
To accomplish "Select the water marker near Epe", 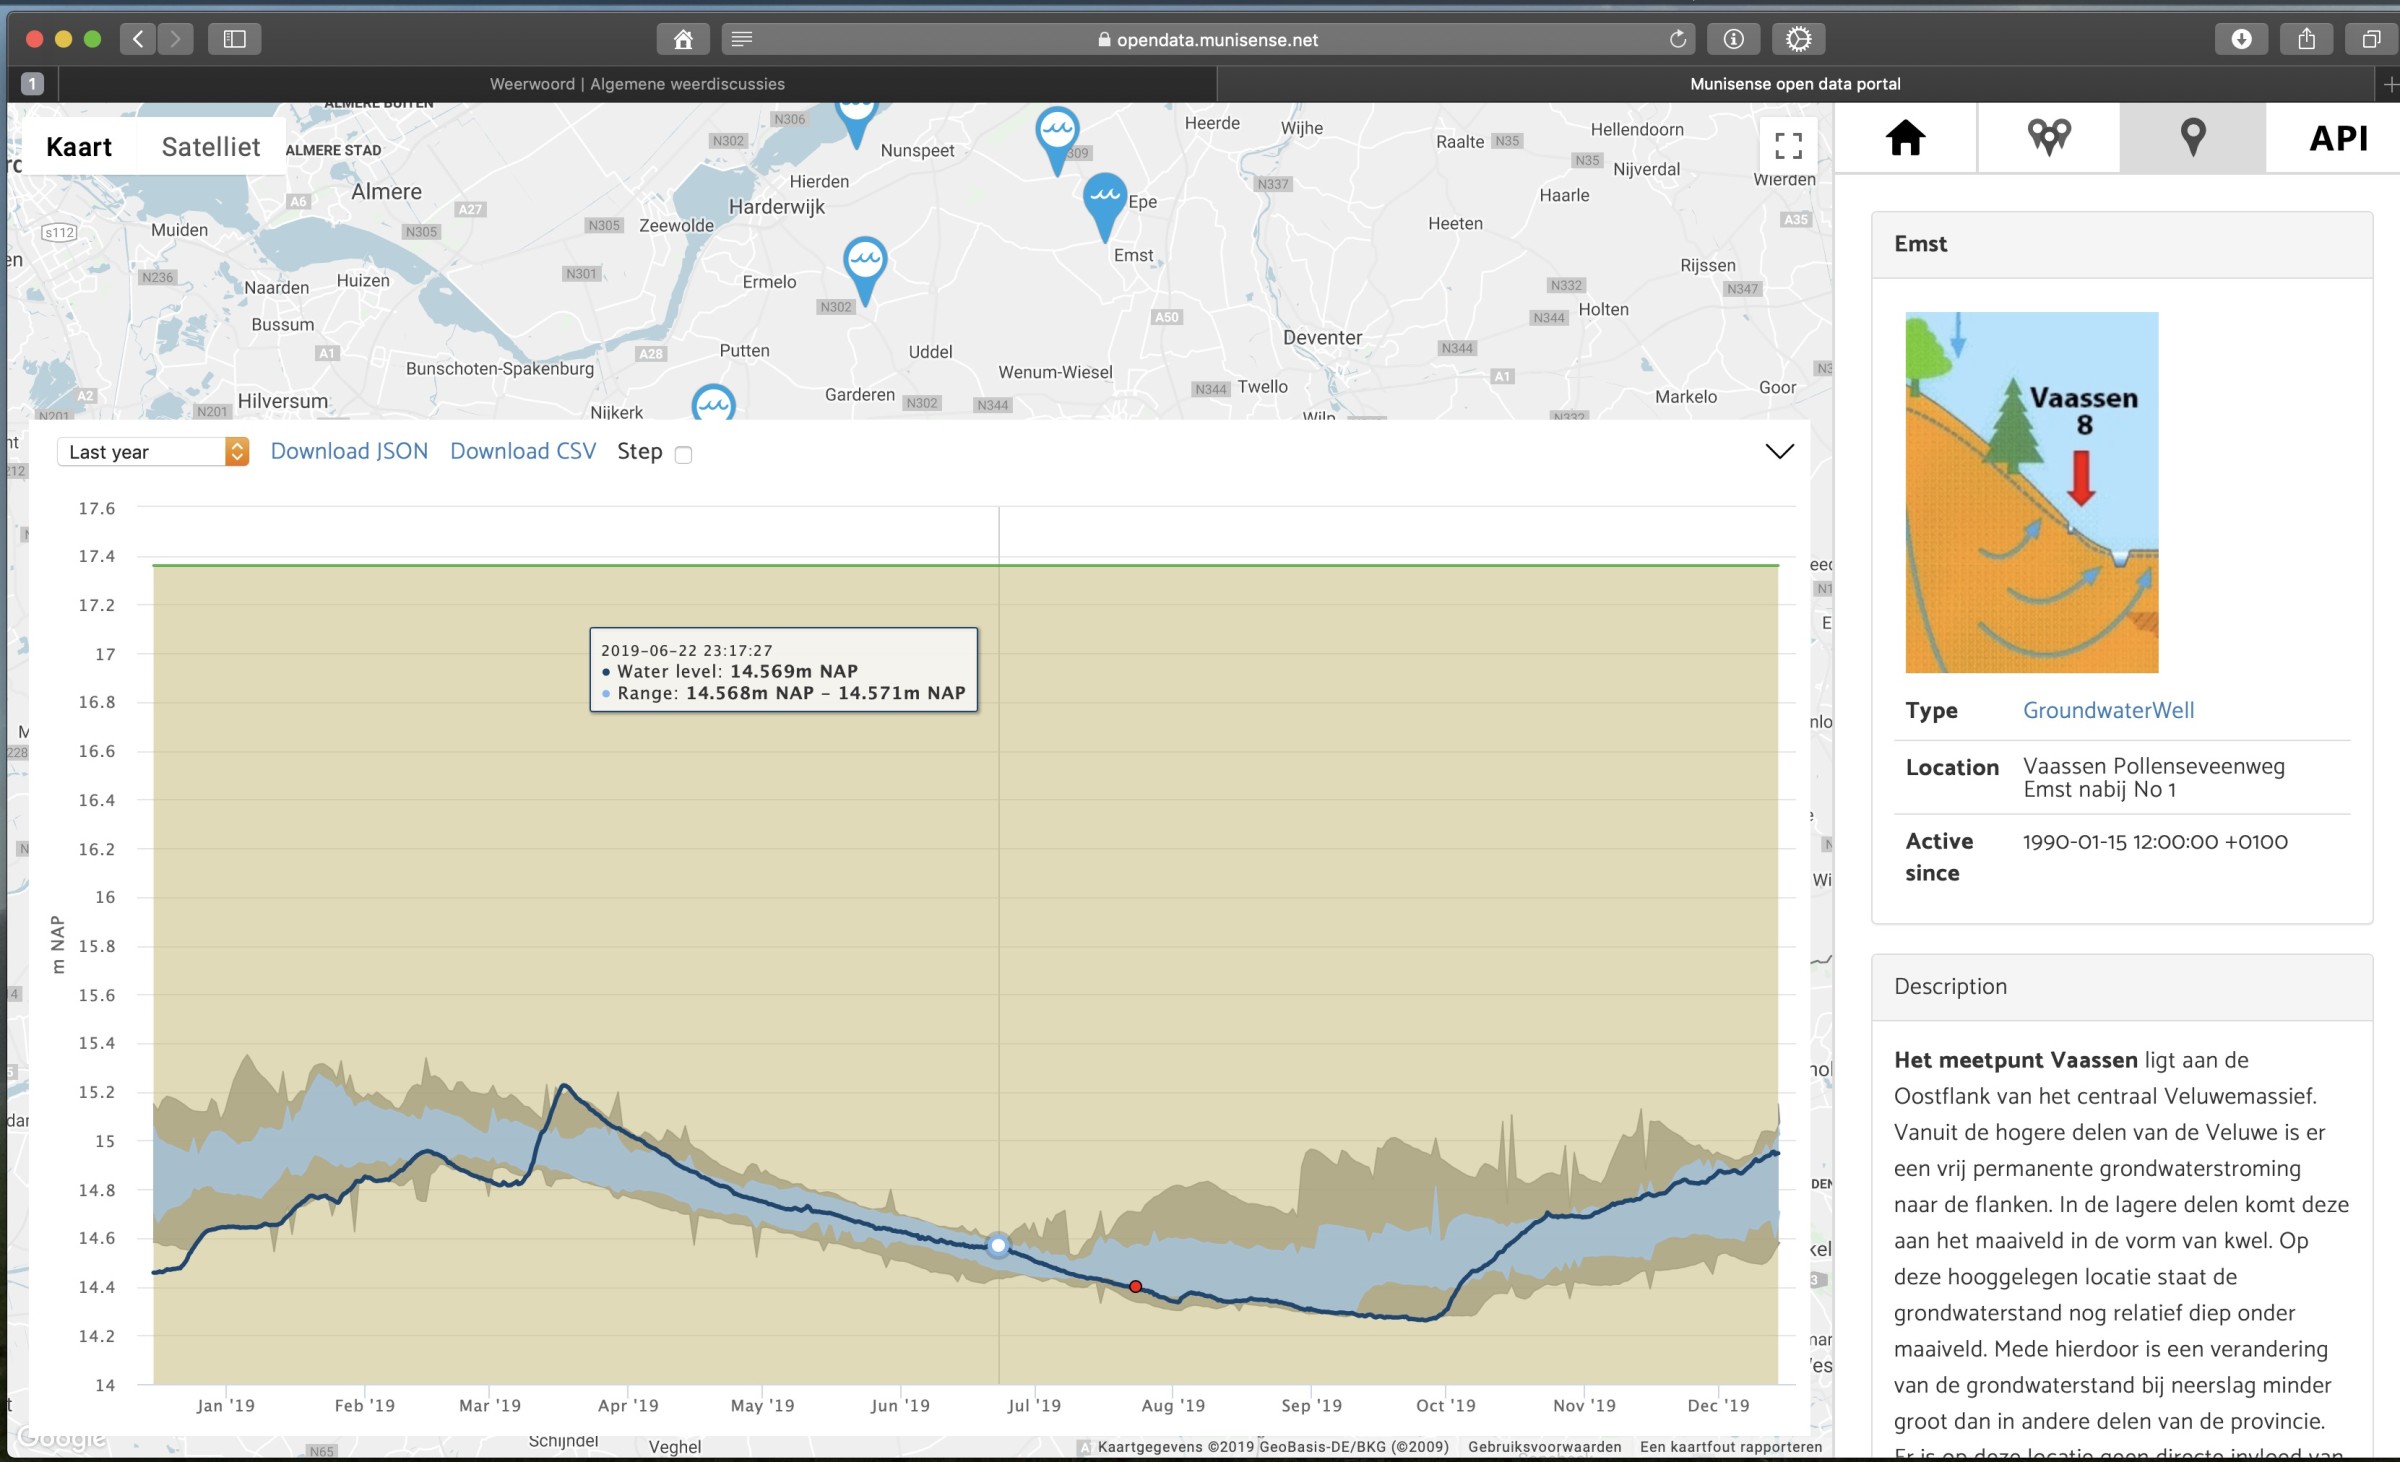I will [1104, 201].
